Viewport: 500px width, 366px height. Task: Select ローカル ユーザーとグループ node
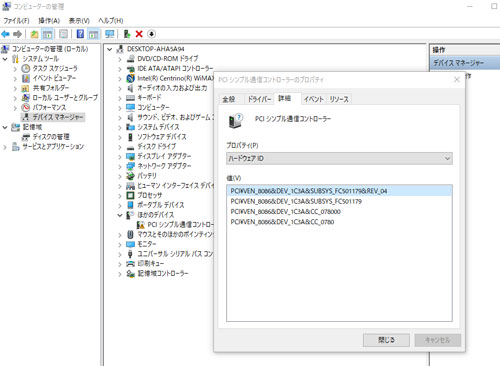(65, 98)
